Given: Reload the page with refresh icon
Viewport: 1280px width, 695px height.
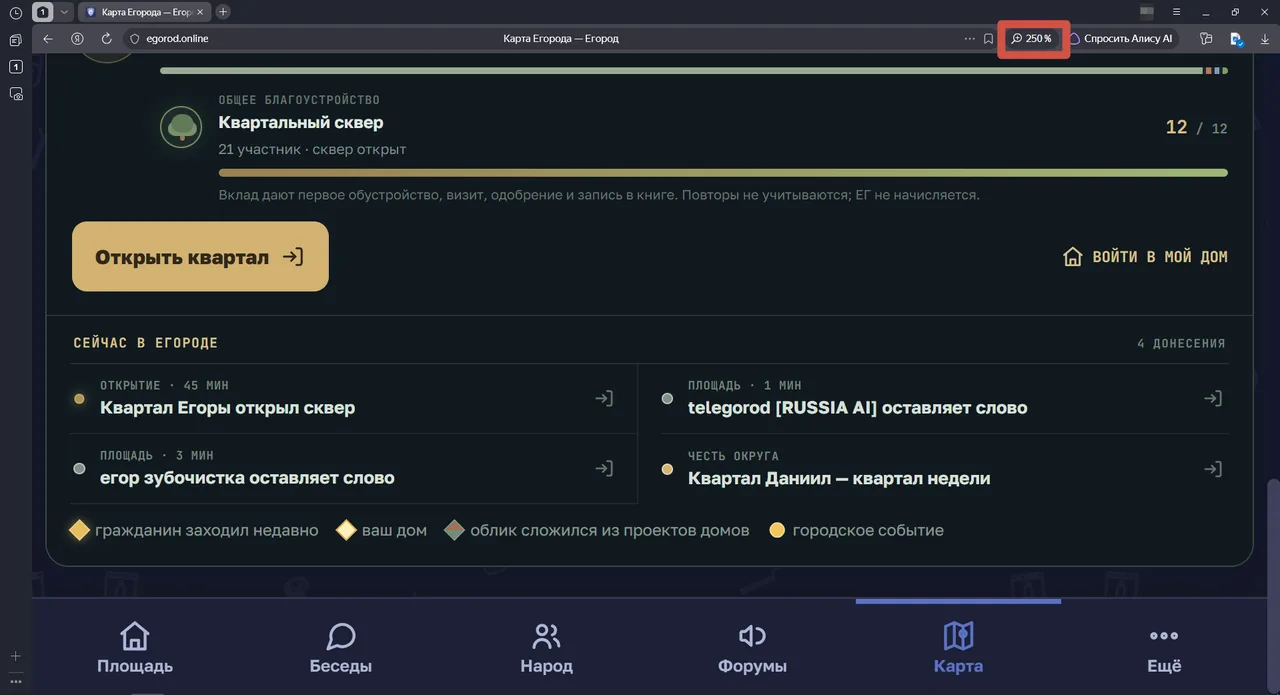Looking at the screenshot, I should point(106,38).
